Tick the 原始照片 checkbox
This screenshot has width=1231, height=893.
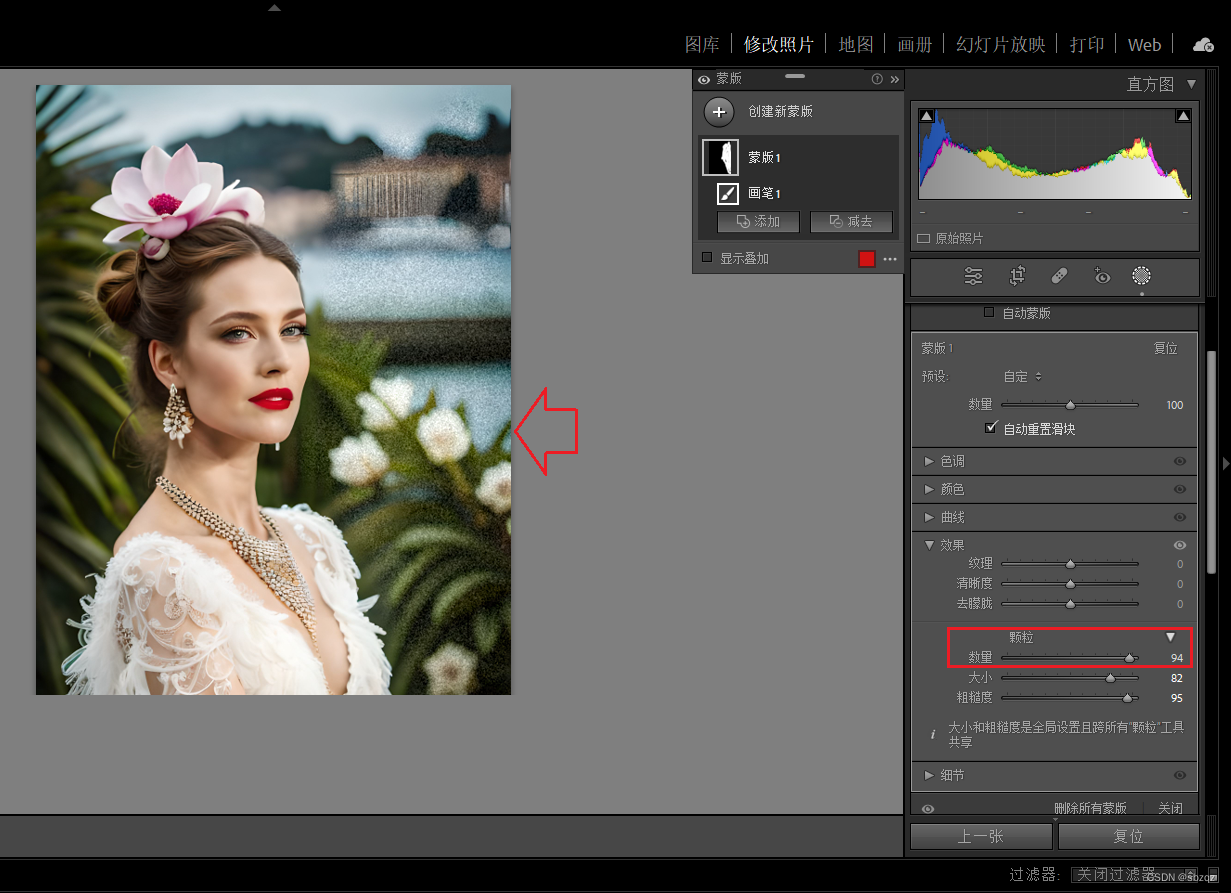pos(924,238)
